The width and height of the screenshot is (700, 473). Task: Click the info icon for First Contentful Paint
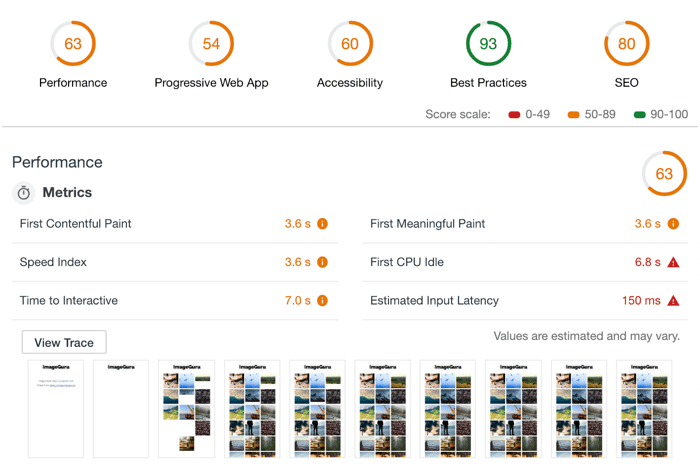(322, 224)
